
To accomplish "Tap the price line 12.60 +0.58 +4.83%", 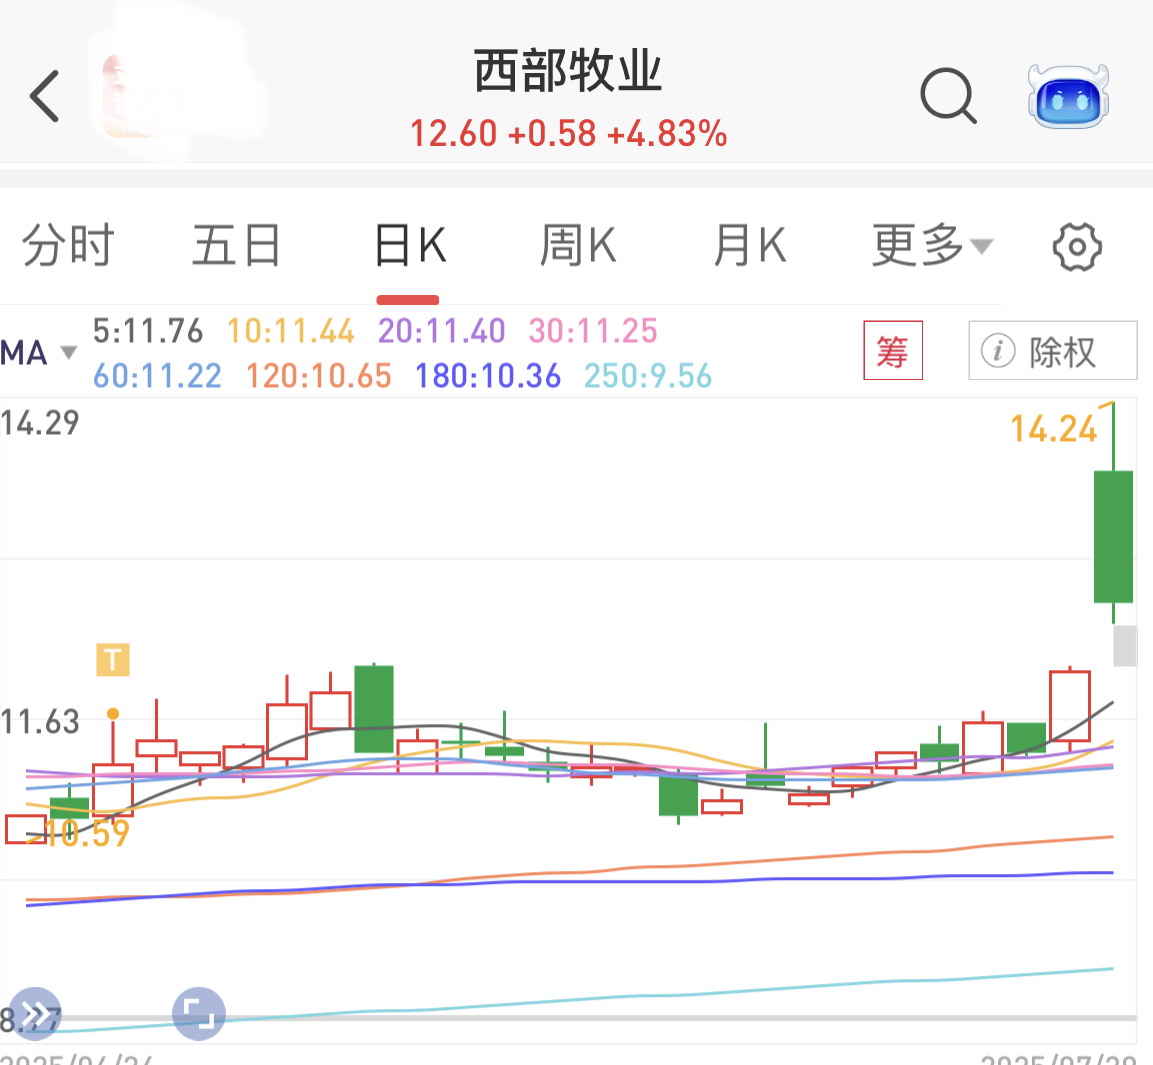I will point(568,134).
